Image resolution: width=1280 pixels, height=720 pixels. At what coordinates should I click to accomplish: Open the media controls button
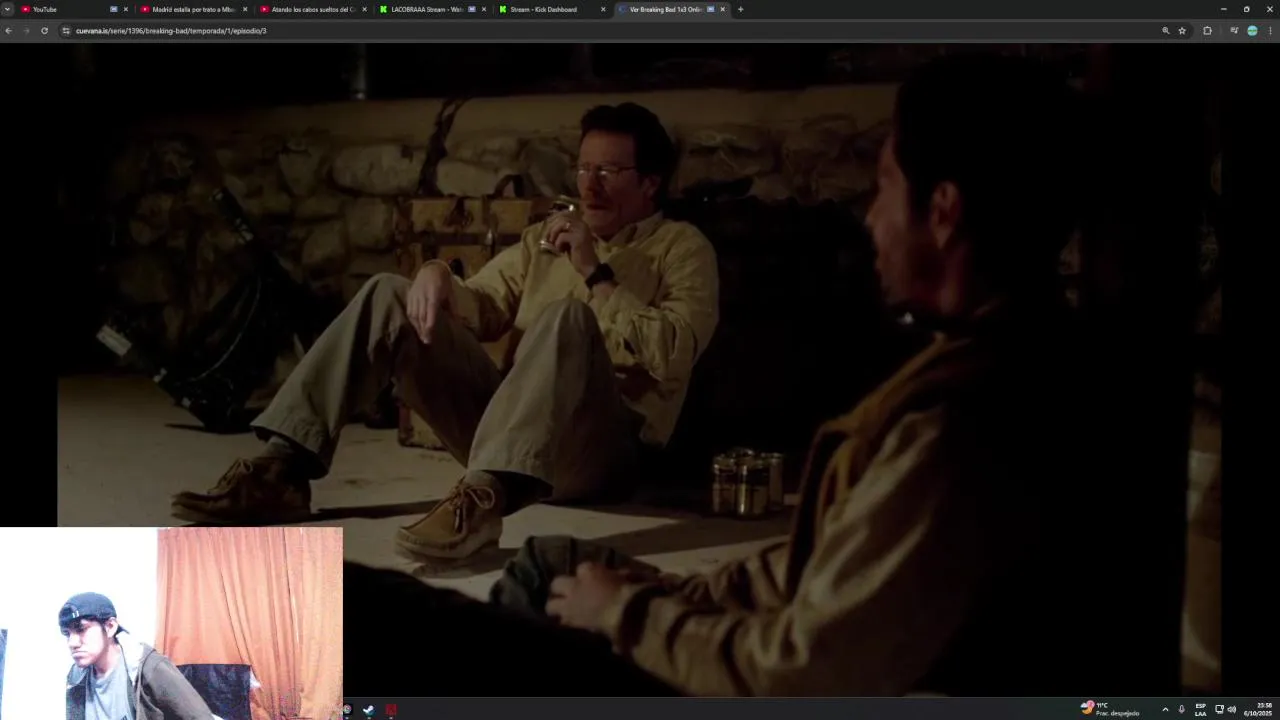pyautogui.click(x=1234, y=31)
